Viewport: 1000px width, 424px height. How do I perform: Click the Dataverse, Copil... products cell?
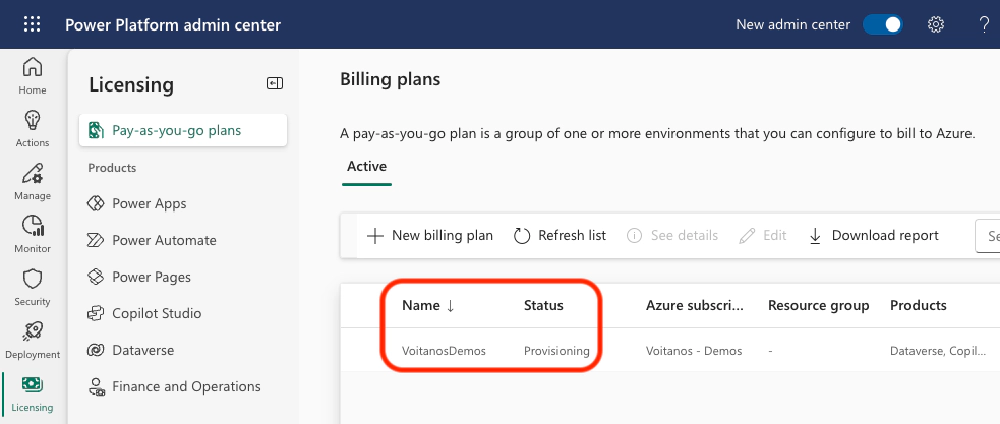(938, 351)
